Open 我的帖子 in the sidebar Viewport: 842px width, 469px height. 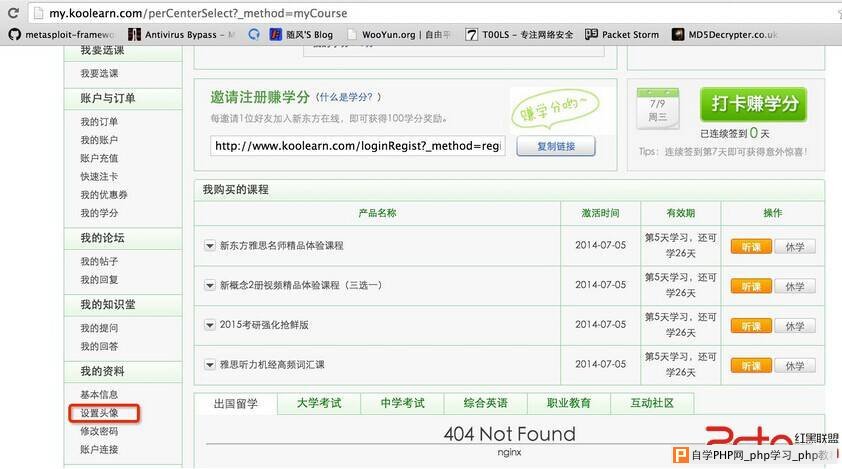click(99, 262)
